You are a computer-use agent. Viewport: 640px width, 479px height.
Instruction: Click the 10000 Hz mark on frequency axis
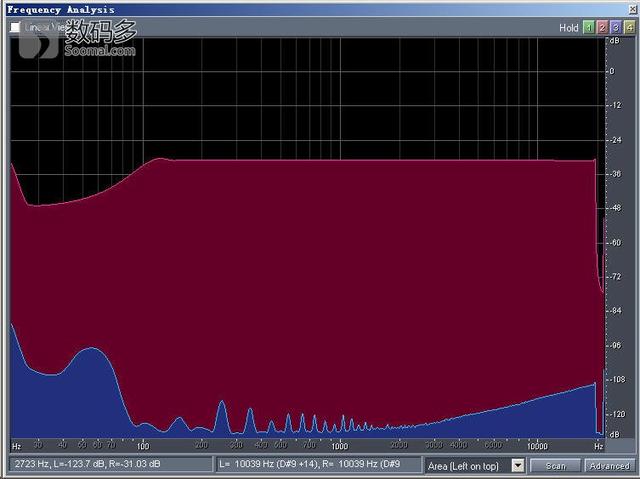[538, 445]
